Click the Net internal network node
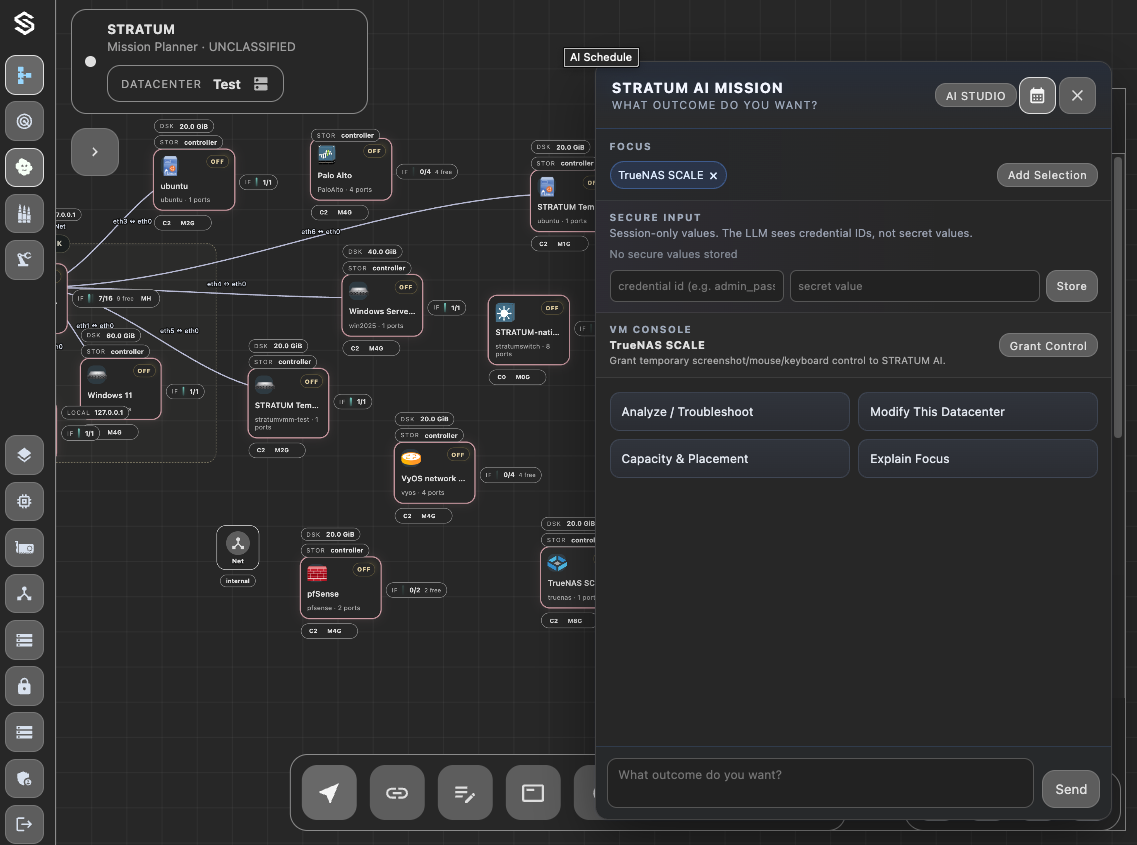Viewport: 1137px width, 845px height. pos(237,548)
